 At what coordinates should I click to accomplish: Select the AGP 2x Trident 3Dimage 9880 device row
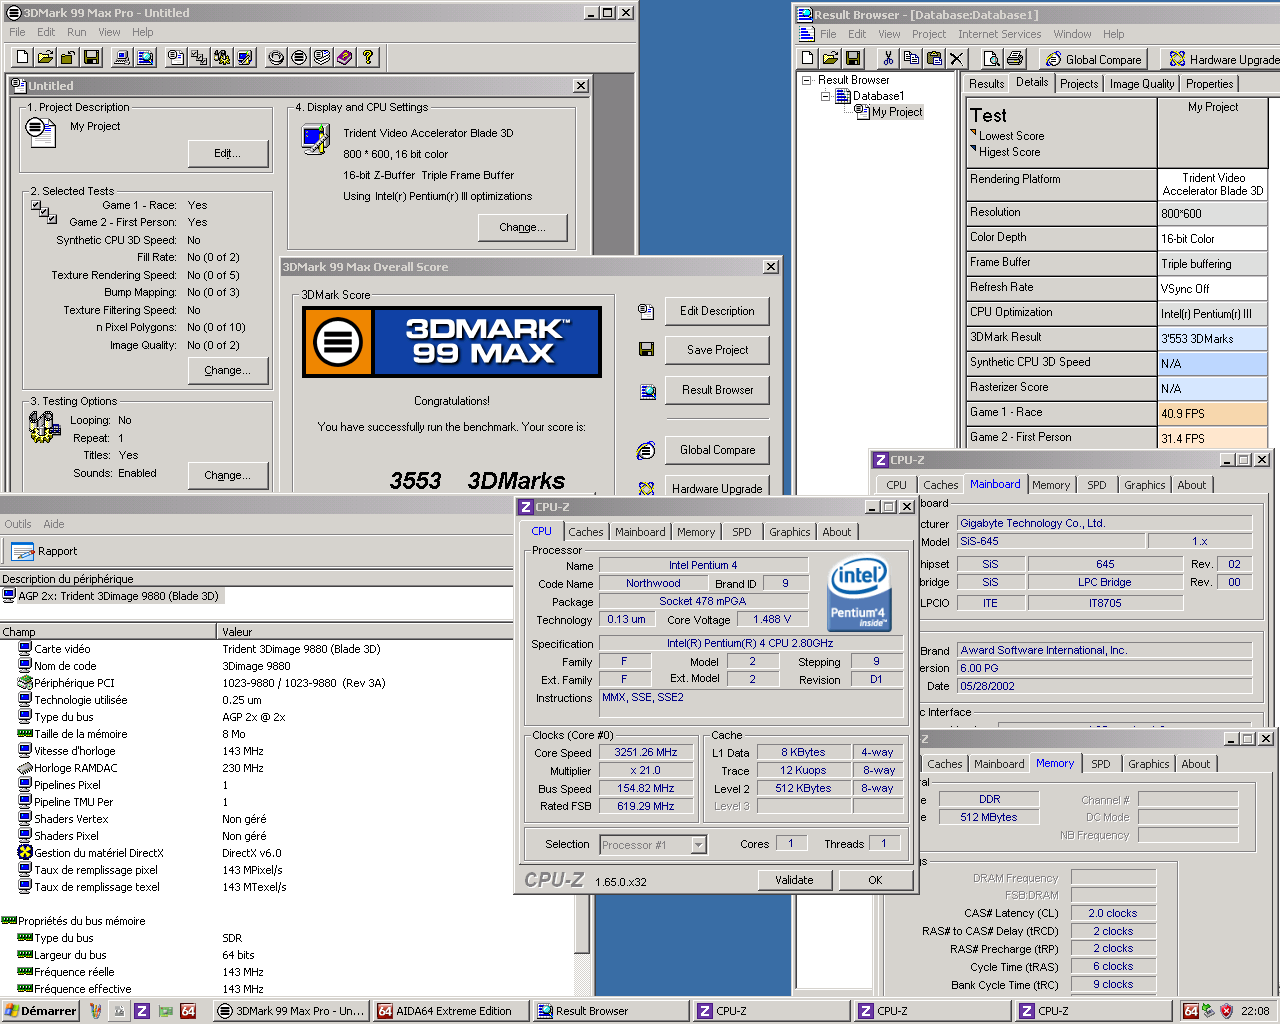(111, 596)
